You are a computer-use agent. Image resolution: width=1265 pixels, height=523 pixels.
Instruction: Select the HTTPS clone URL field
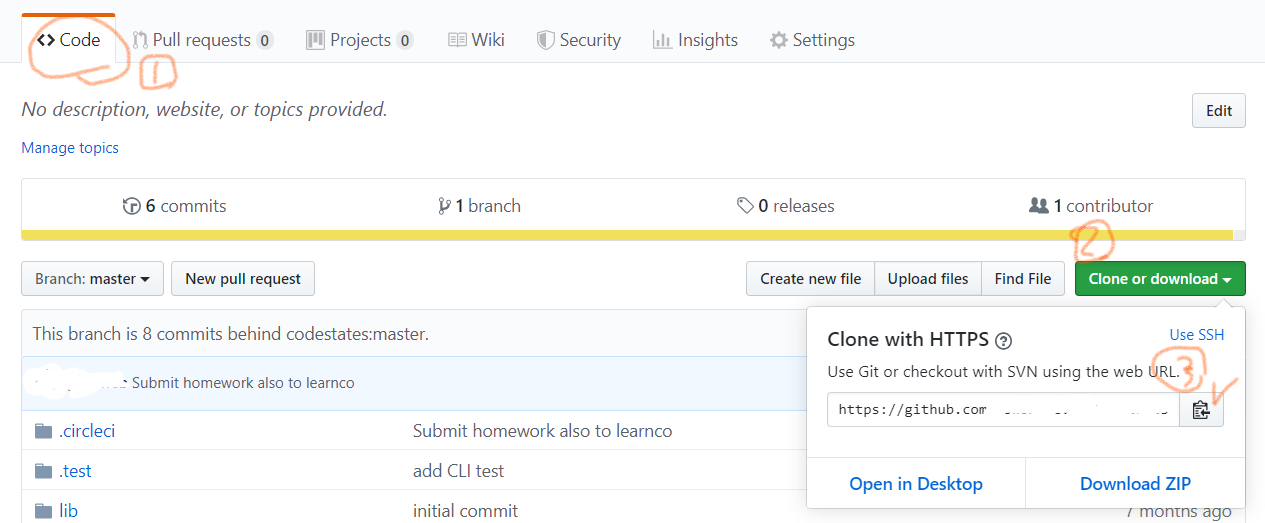(1003, 409)
